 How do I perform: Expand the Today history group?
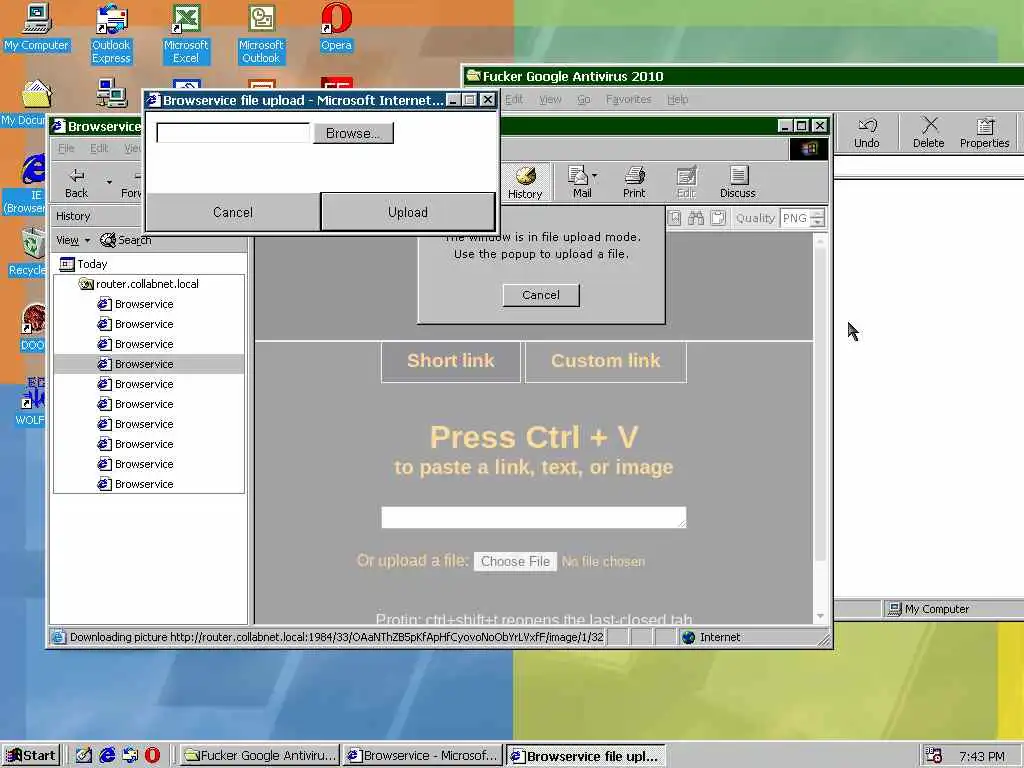pos(83,264)
